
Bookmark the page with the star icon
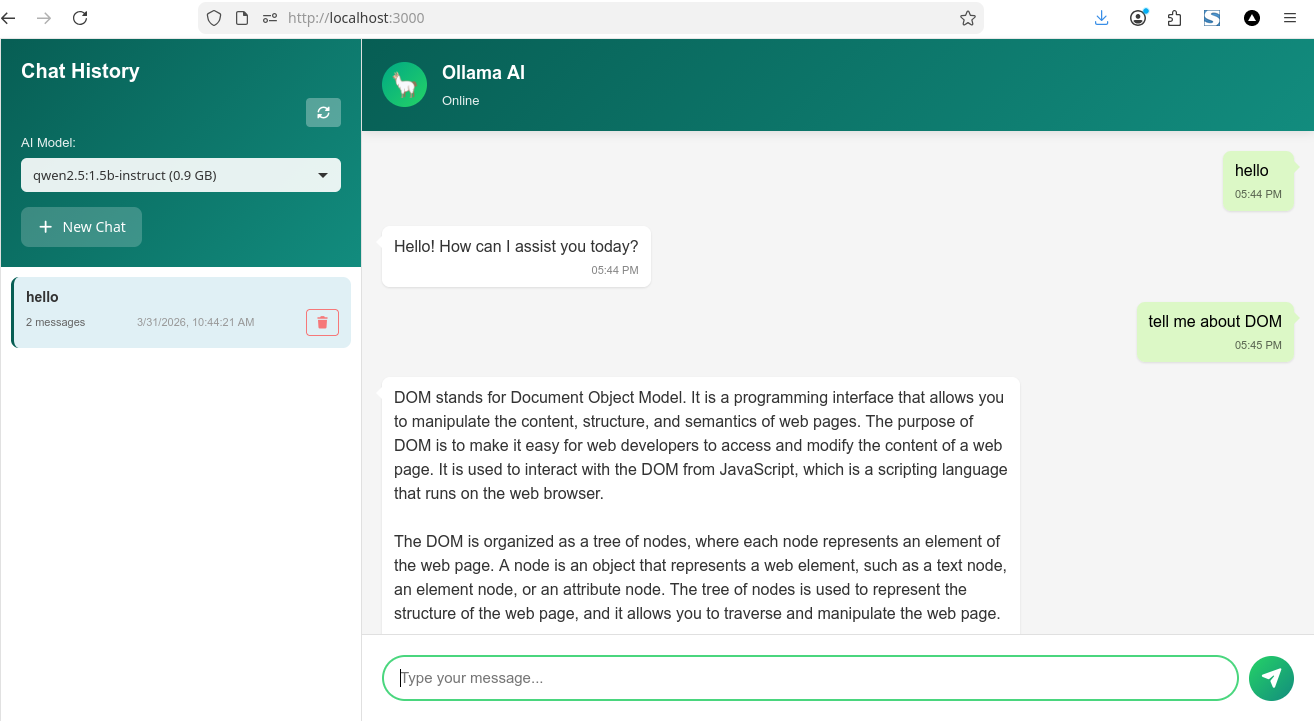coord(967,17)
